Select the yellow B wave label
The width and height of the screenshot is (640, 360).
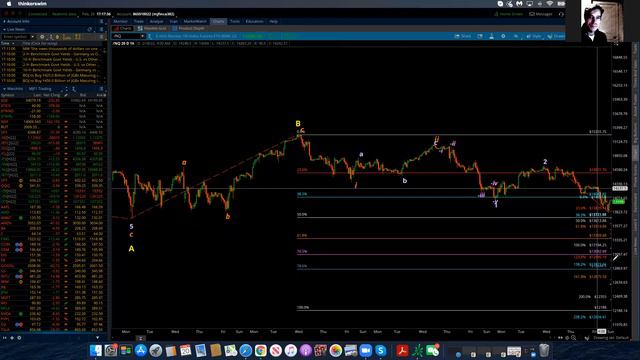[x=298, y=124]
